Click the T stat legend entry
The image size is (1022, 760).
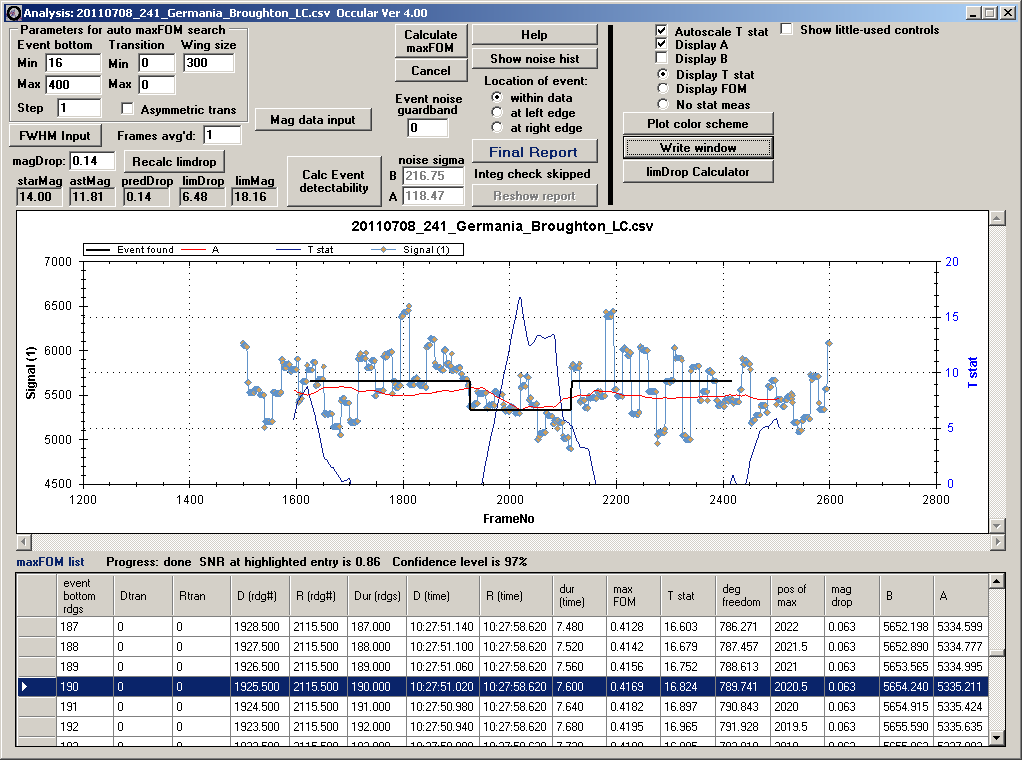306,250
